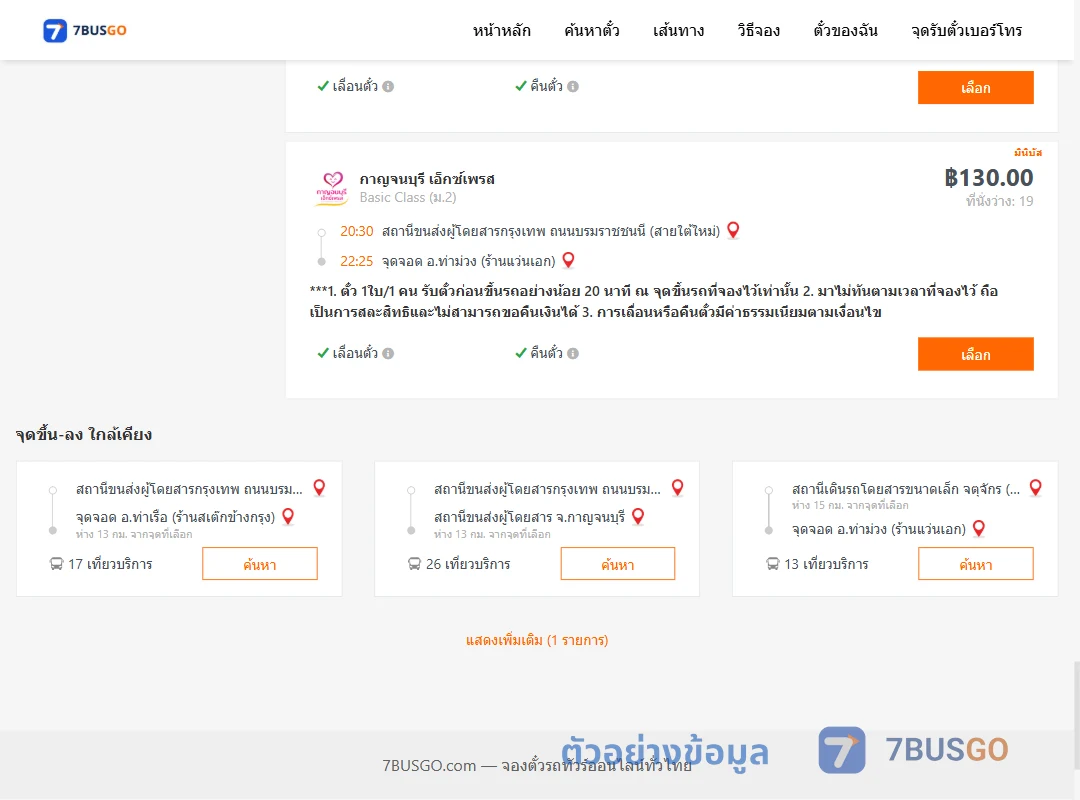The height and width of the screenshot is (800, 1080).
Task: Click ค้นหา in the 13 เที่ยวบริการ card
Action: [x=975, y=564]
